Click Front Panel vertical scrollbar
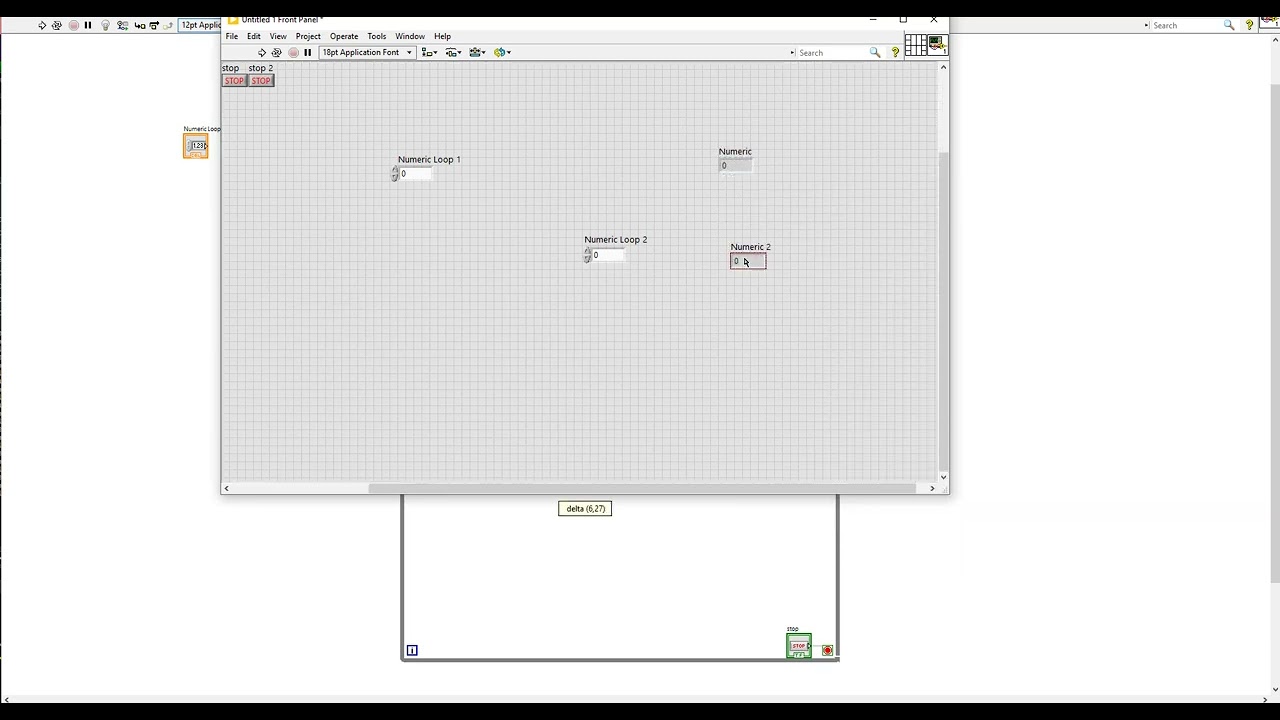 point(943,312)
